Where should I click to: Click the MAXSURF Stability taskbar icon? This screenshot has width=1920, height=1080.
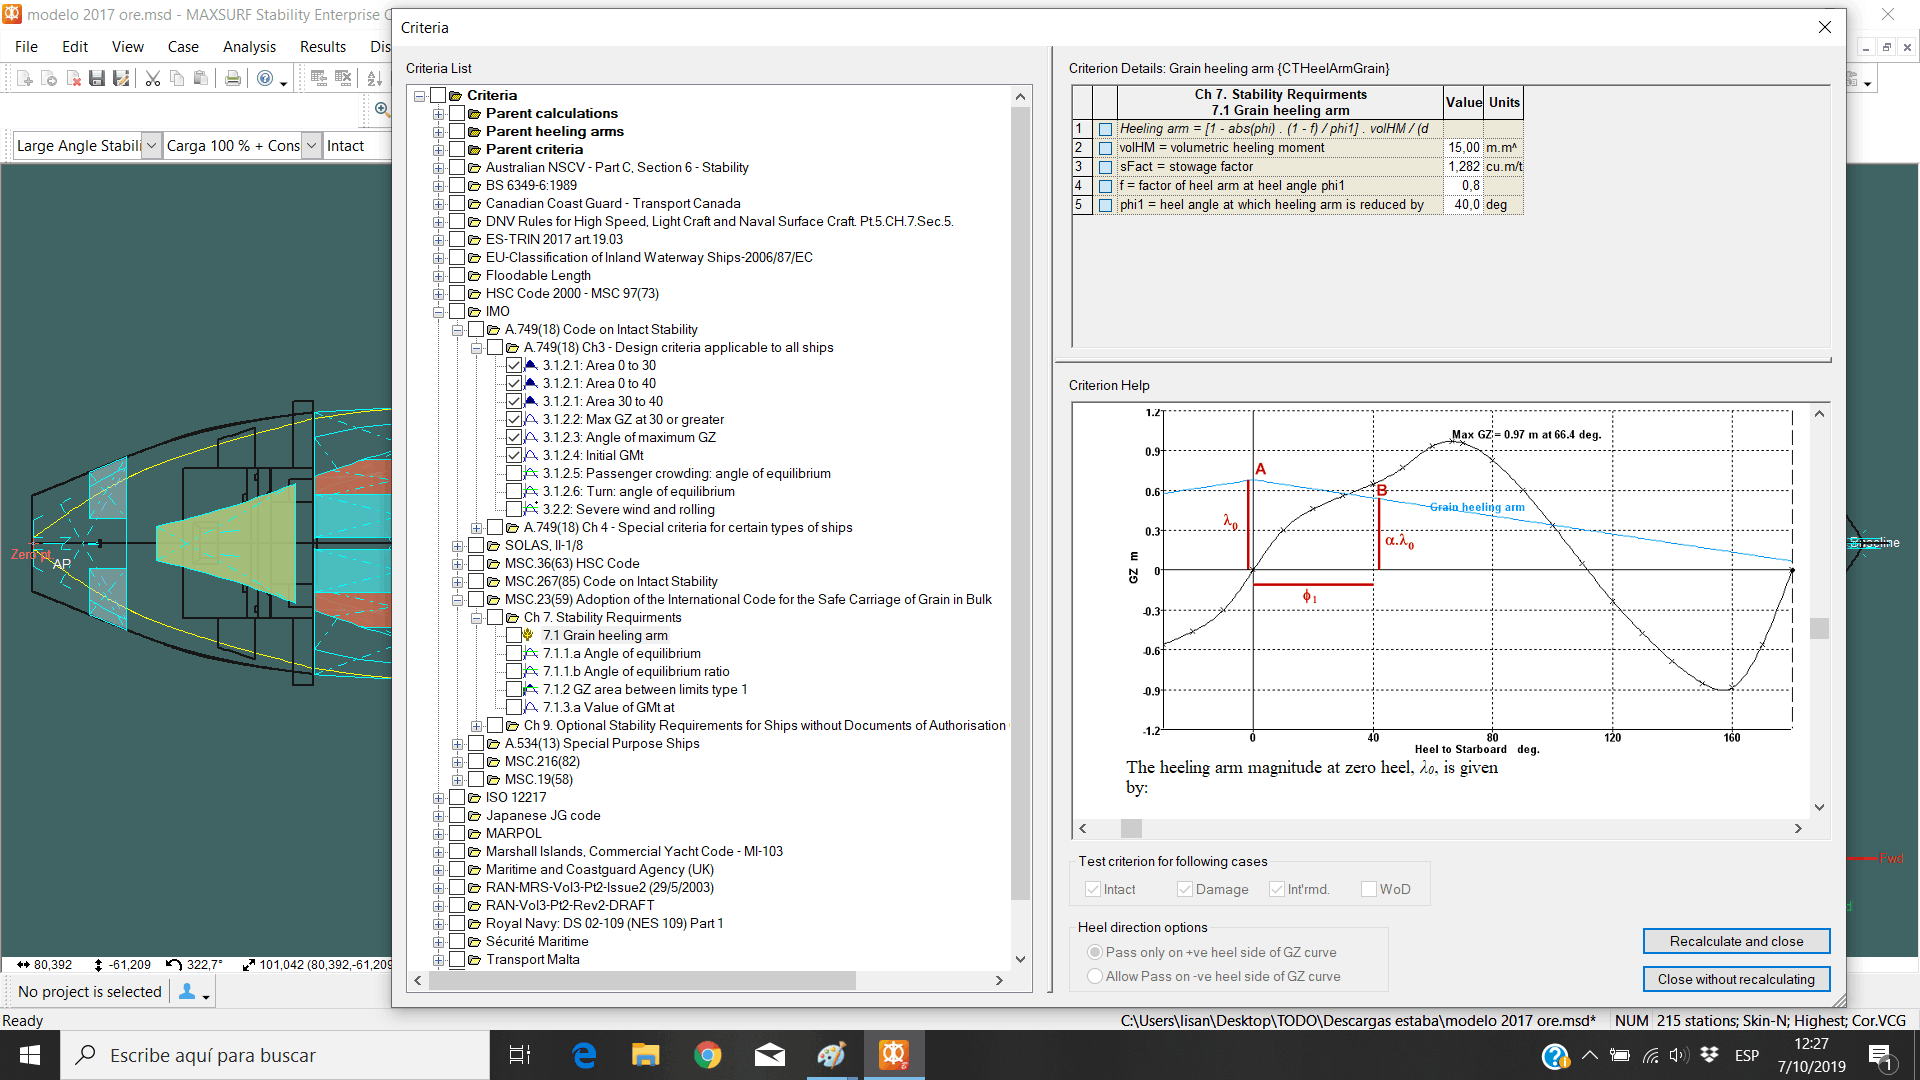[893, 1055]
